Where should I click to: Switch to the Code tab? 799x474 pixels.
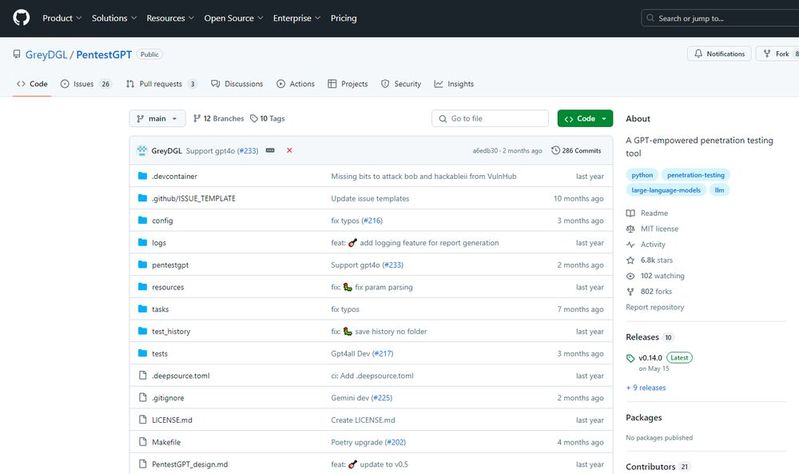click(x=32, y=84)
